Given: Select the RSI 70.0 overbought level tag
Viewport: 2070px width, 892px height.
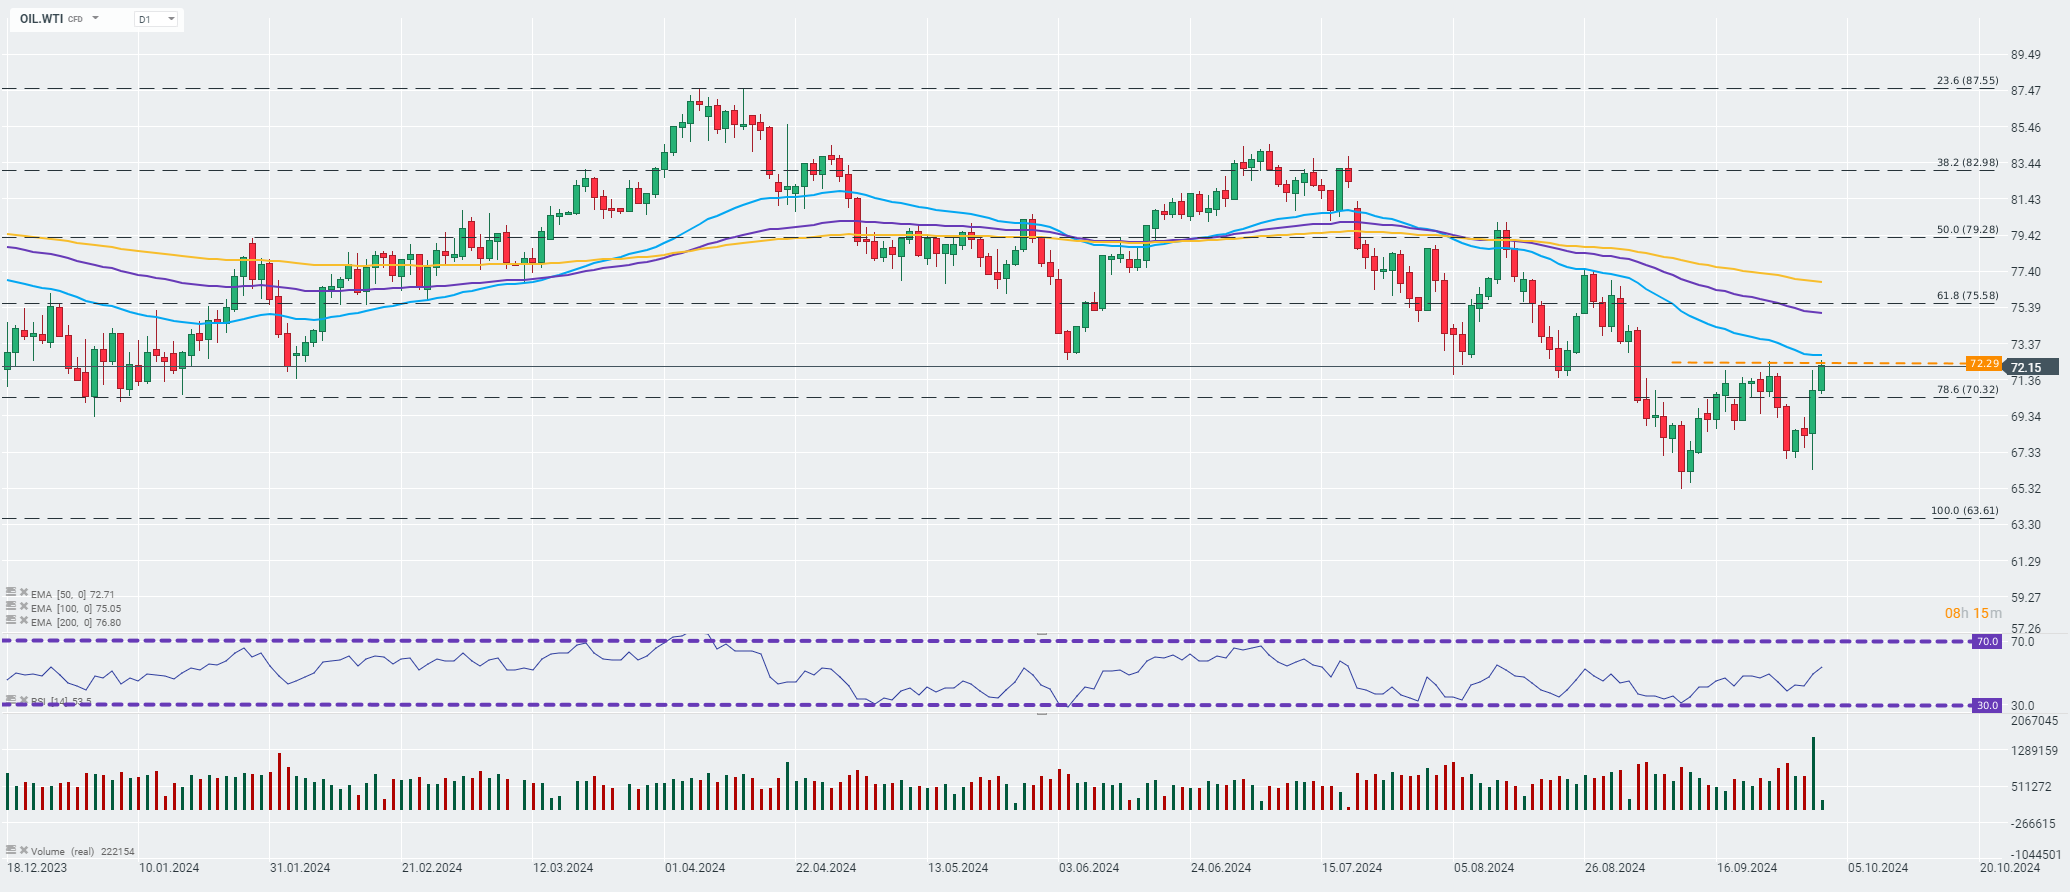Looking at the screenshot, I should [x=1986, y=641].
